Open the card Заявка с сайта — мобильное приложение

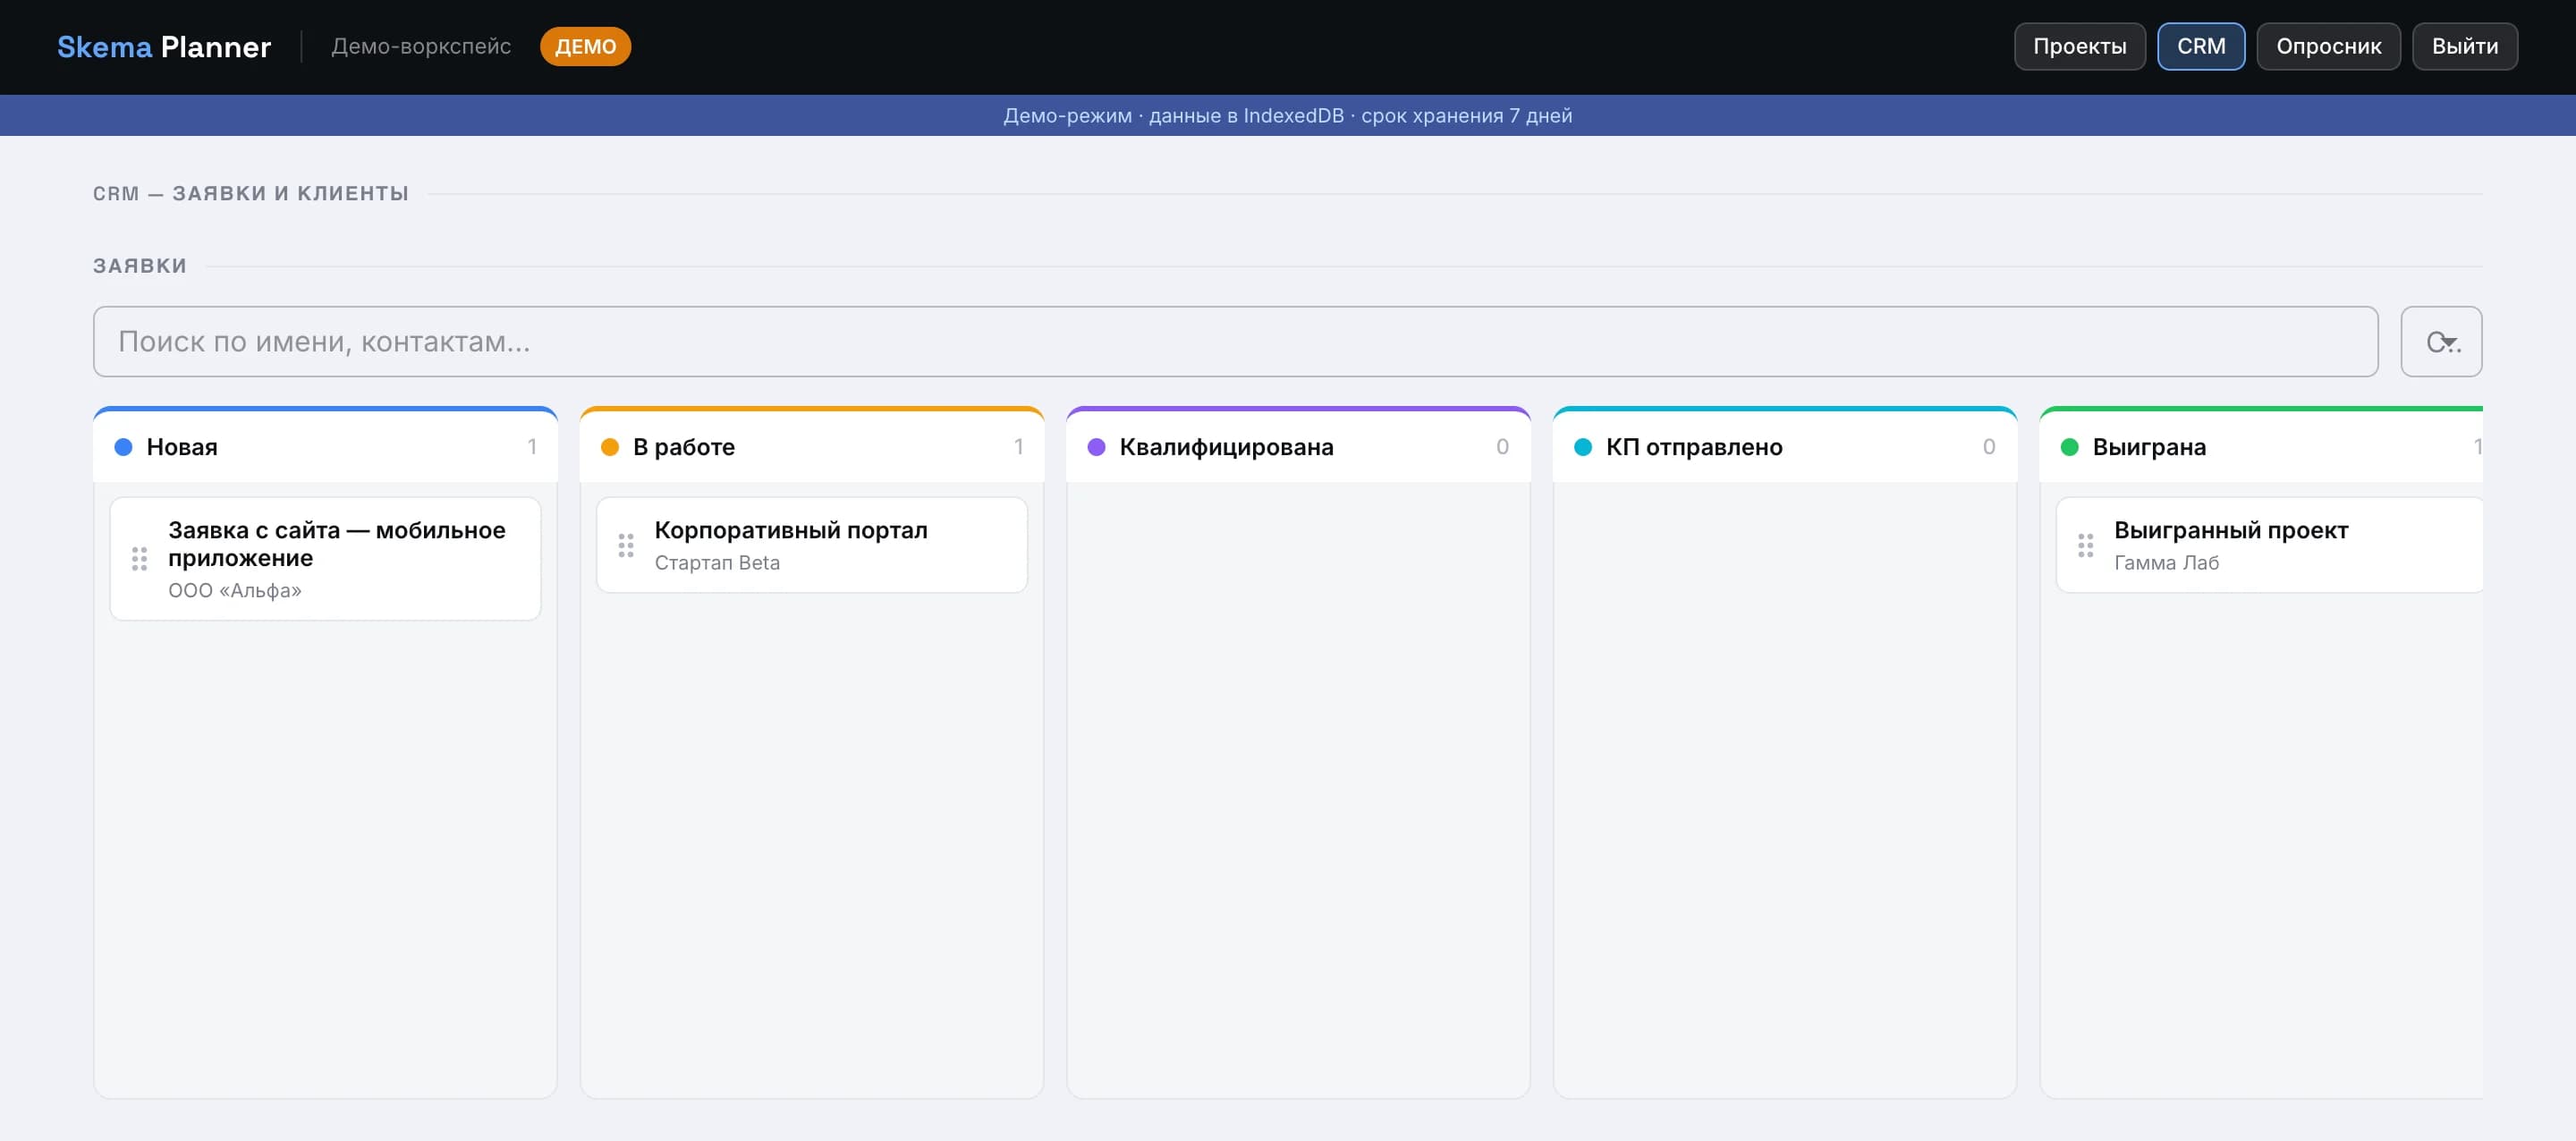coord(325,559)
